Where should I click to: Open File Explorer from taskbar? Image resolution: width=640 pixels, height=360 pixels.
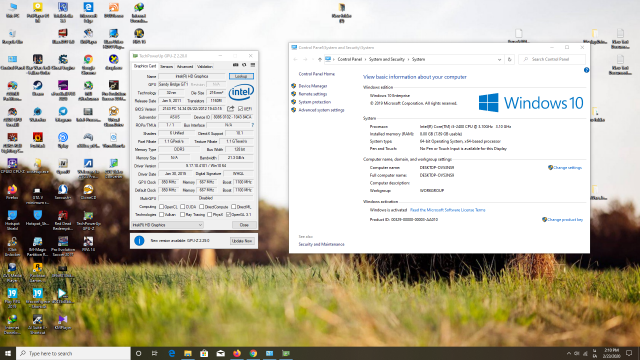(x=188, y=353)
